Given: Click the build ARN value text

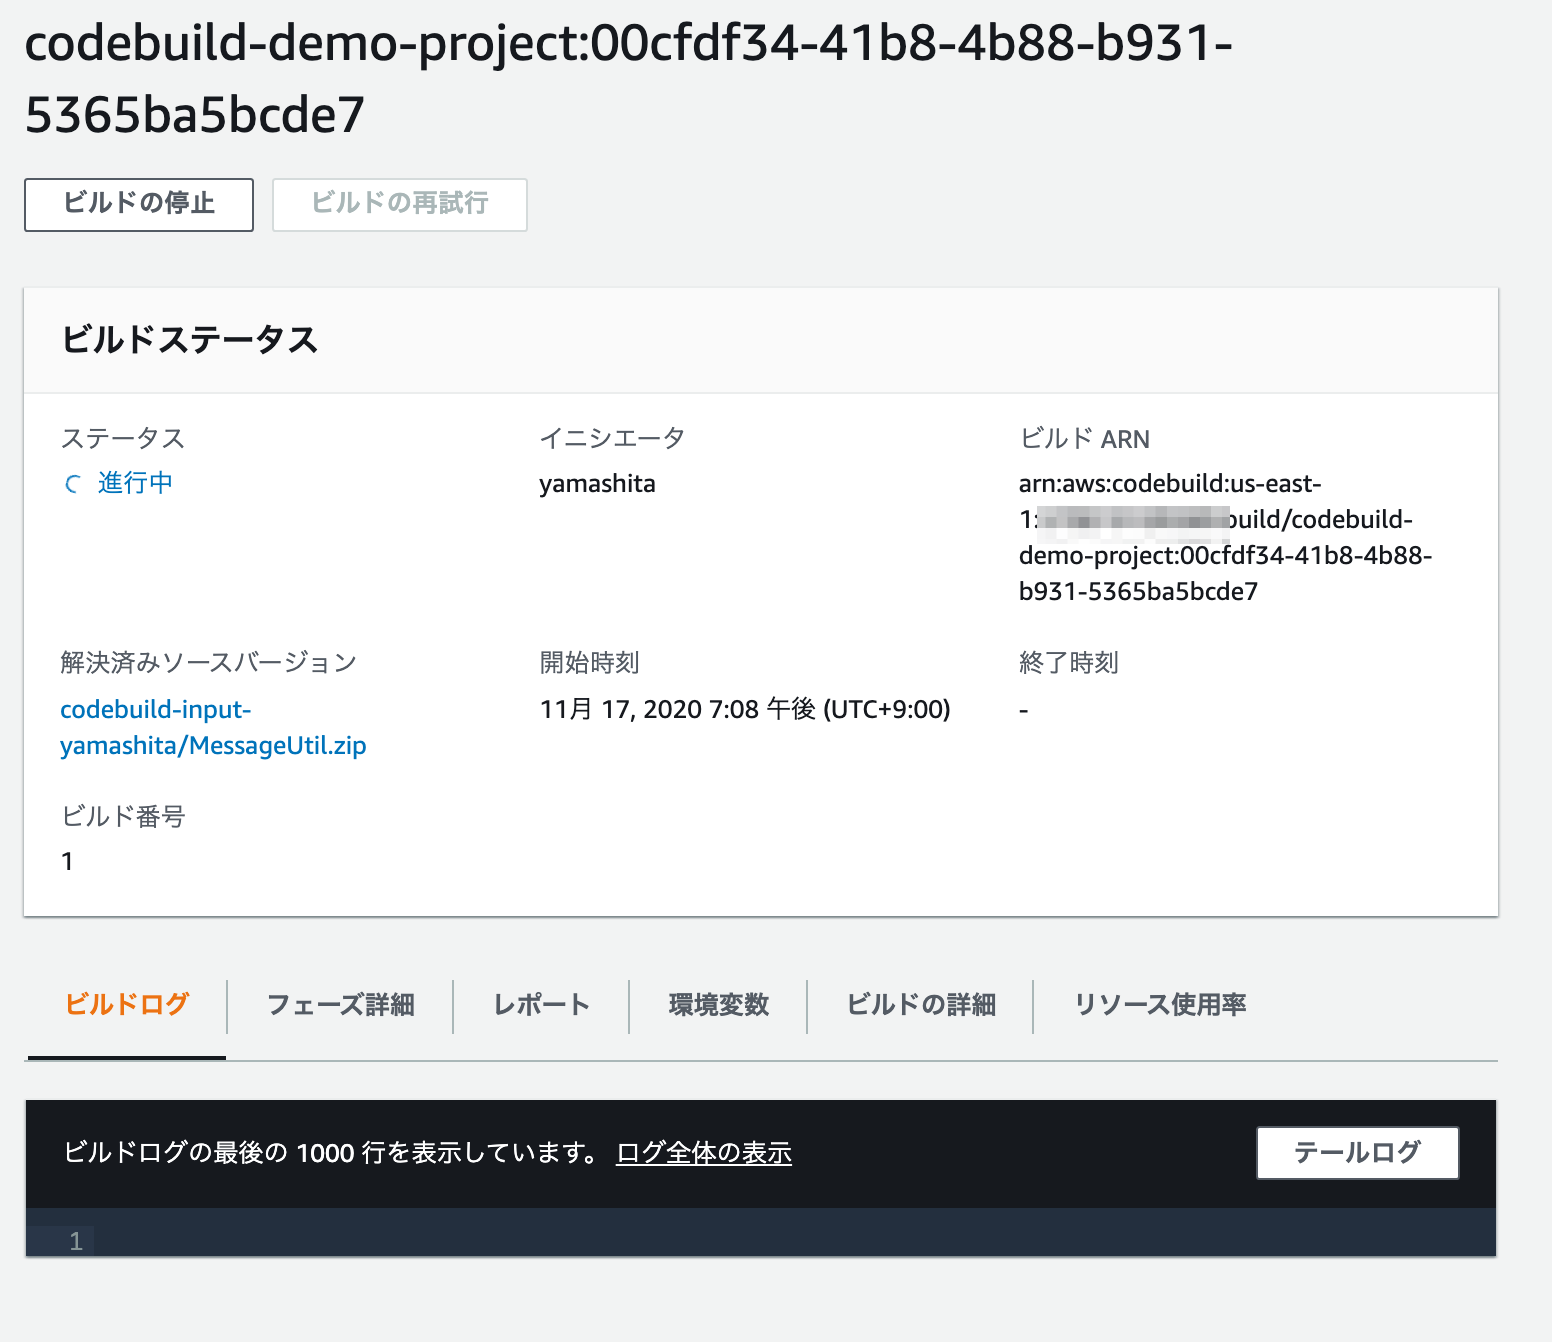Looking at the screenshot, I should pos(1225,538).
